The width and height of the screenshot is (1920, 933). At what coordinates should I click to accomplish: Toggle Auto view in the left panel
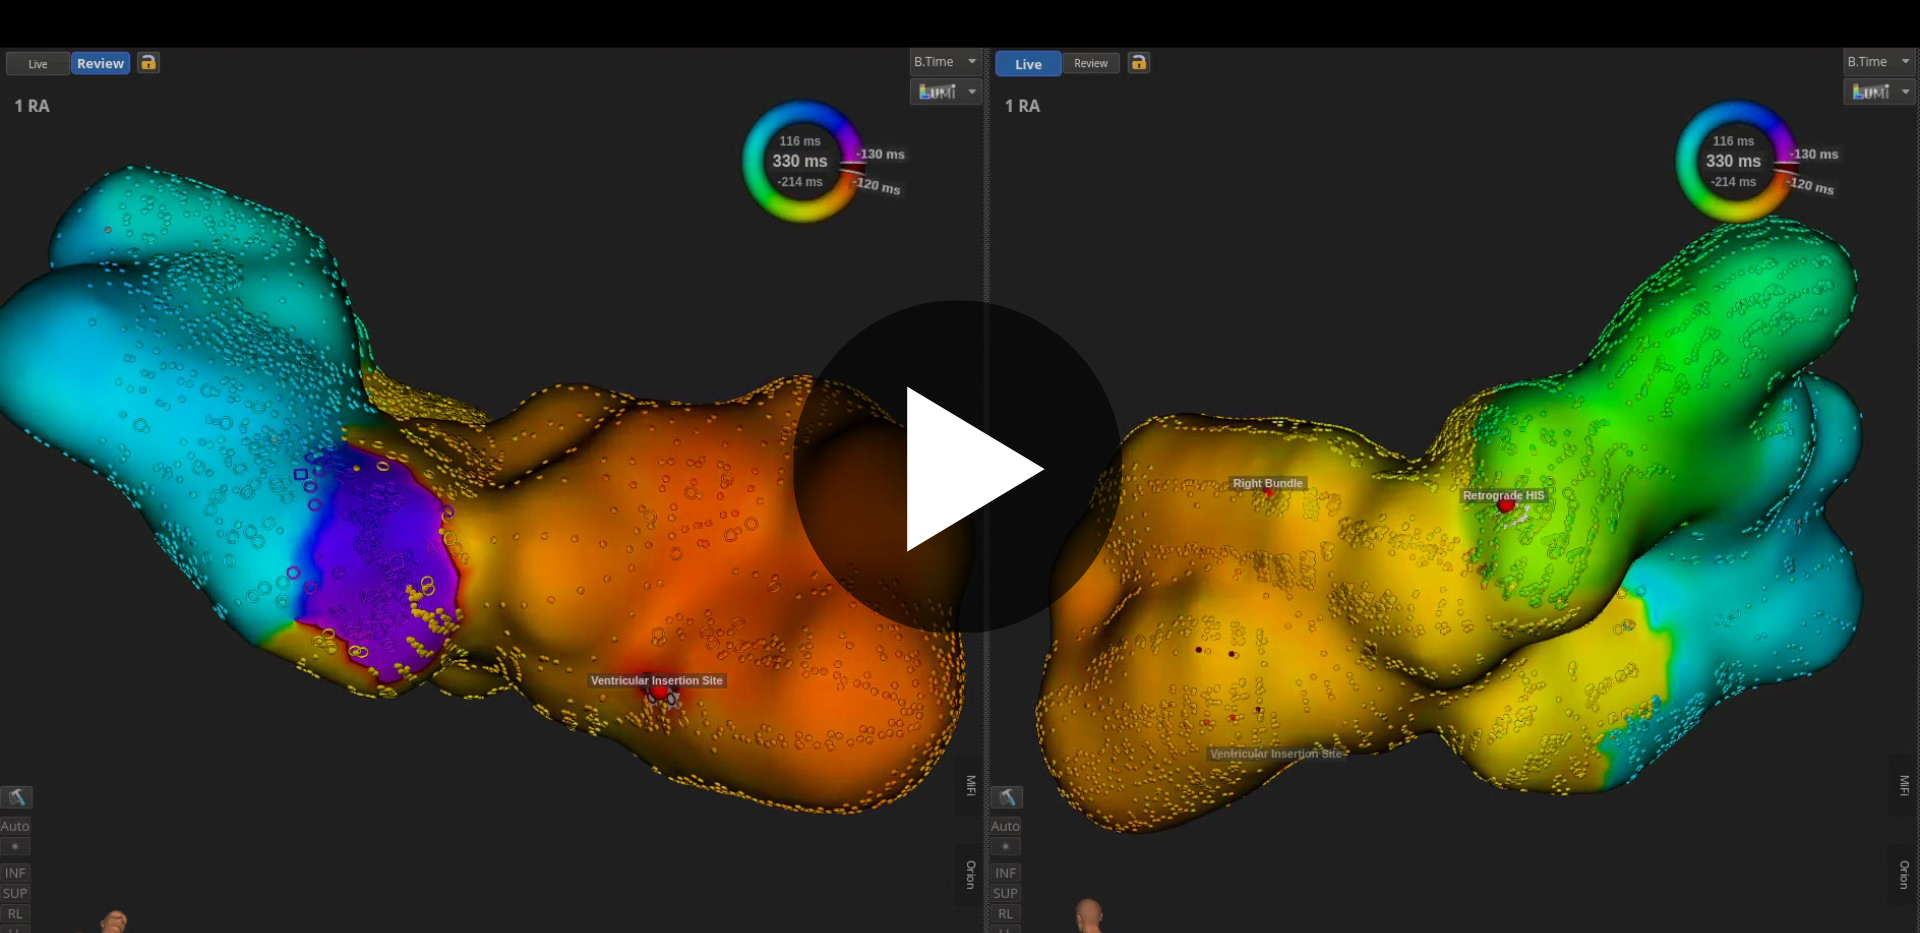(x=15, y=826)
